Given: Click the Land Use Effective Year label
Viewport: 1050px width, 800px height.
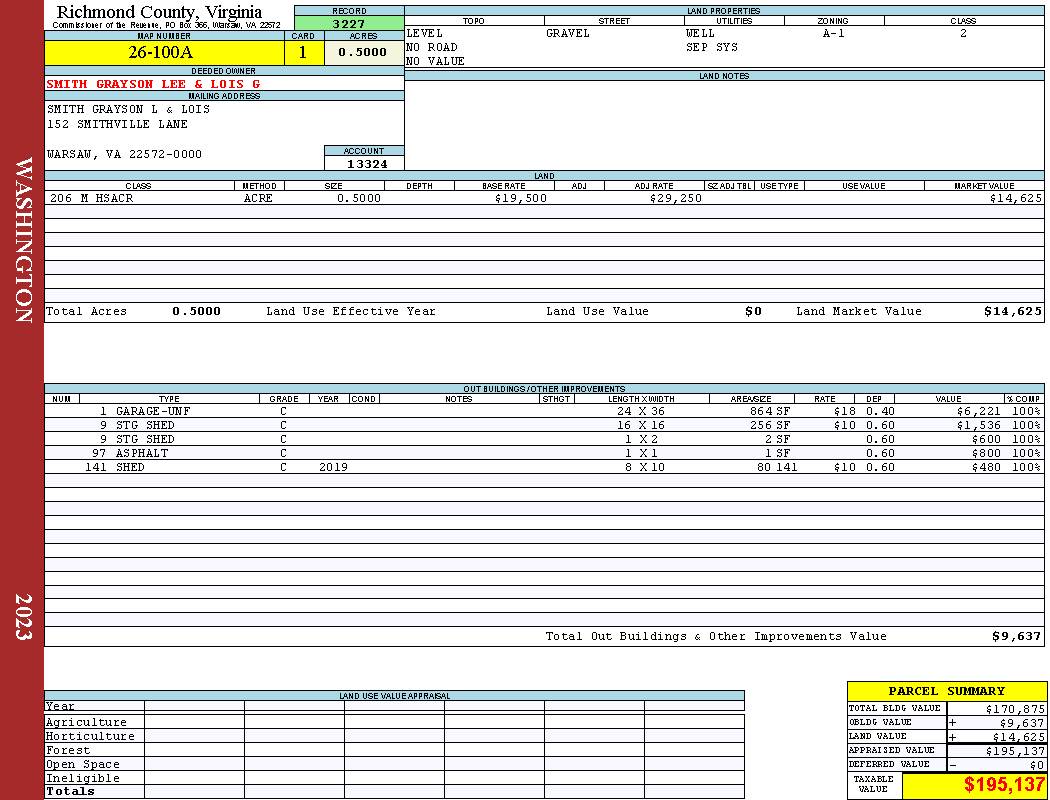Looking at the screenshot, I should coord(351,311).
